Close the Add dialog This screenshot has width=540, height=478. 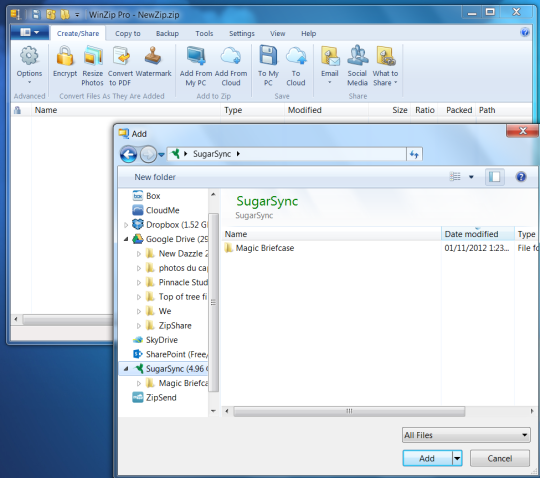[x=522, y=131]
